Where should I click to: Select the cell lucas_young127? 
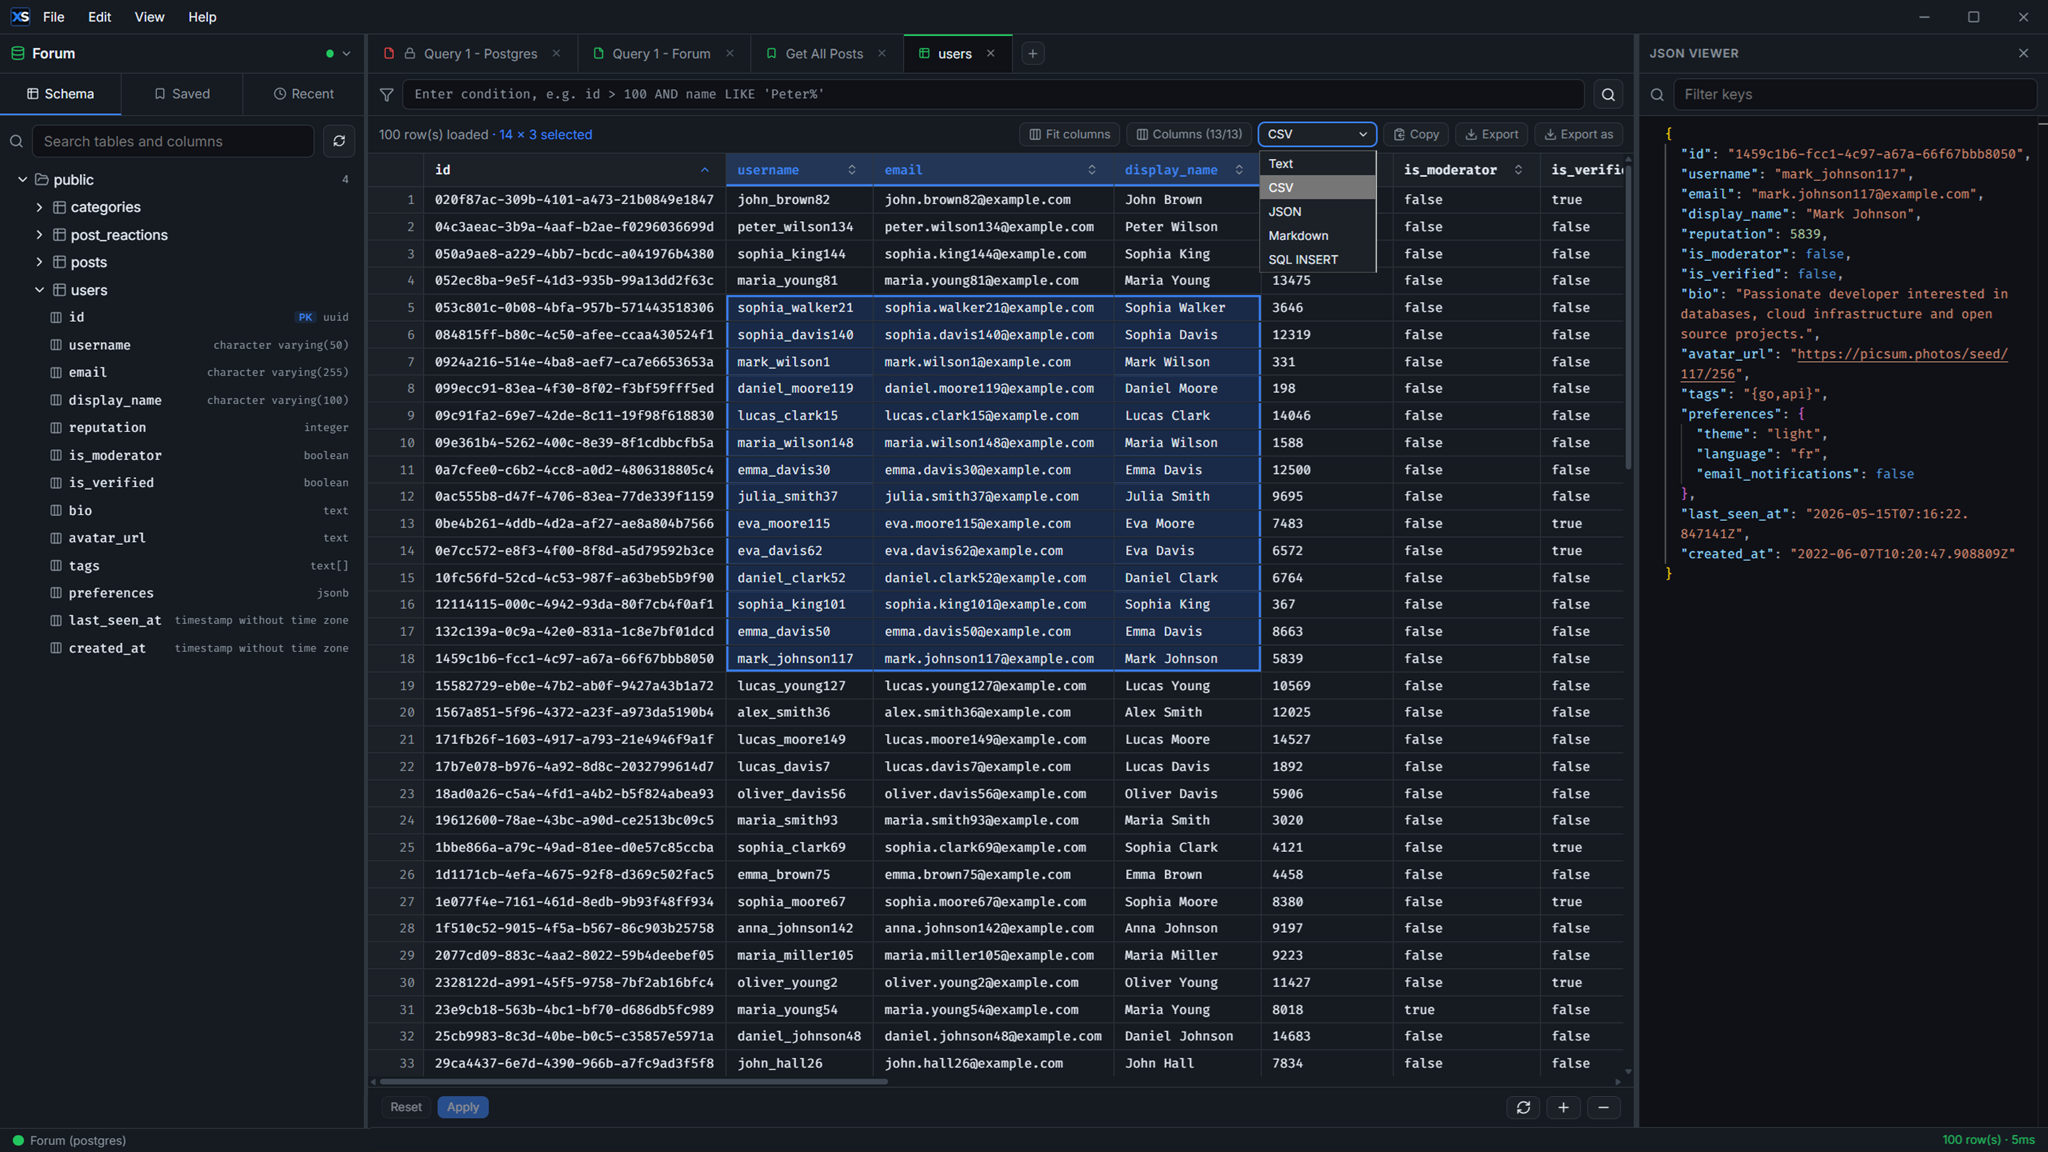coord(799,686)
